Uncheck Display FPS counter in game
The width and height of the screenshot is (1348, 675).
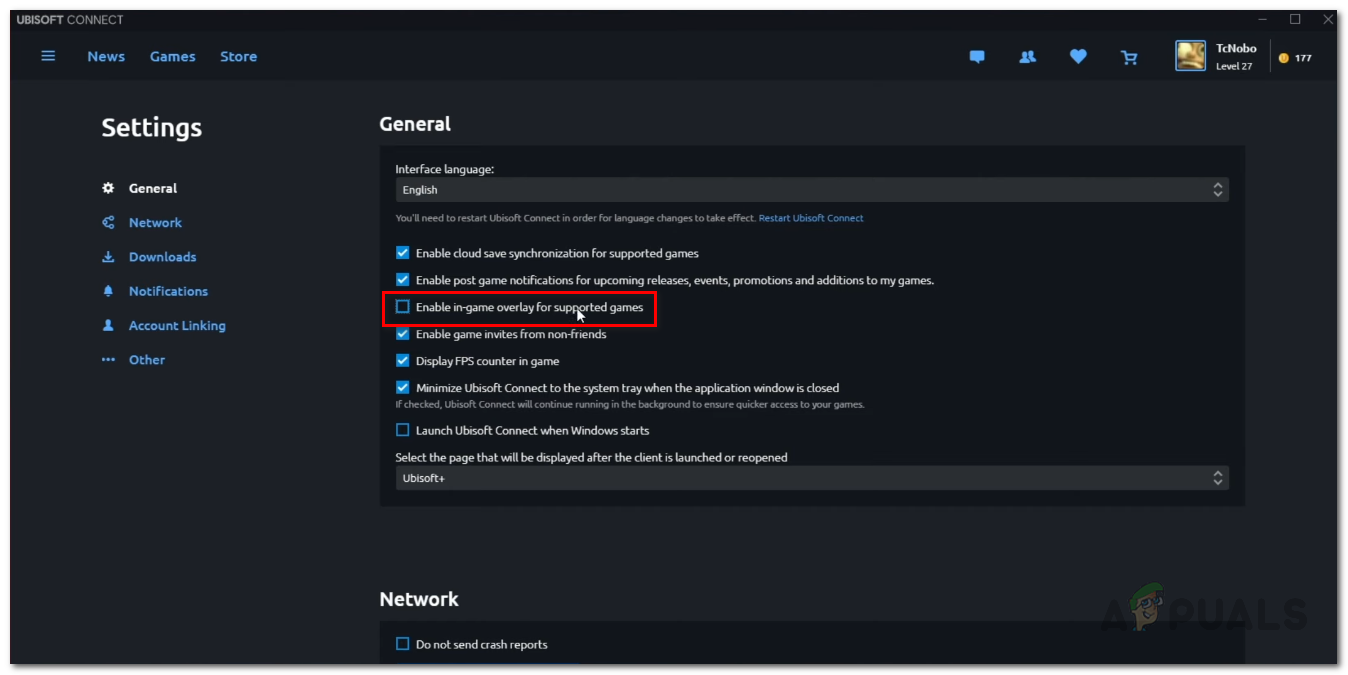[403, 361]
